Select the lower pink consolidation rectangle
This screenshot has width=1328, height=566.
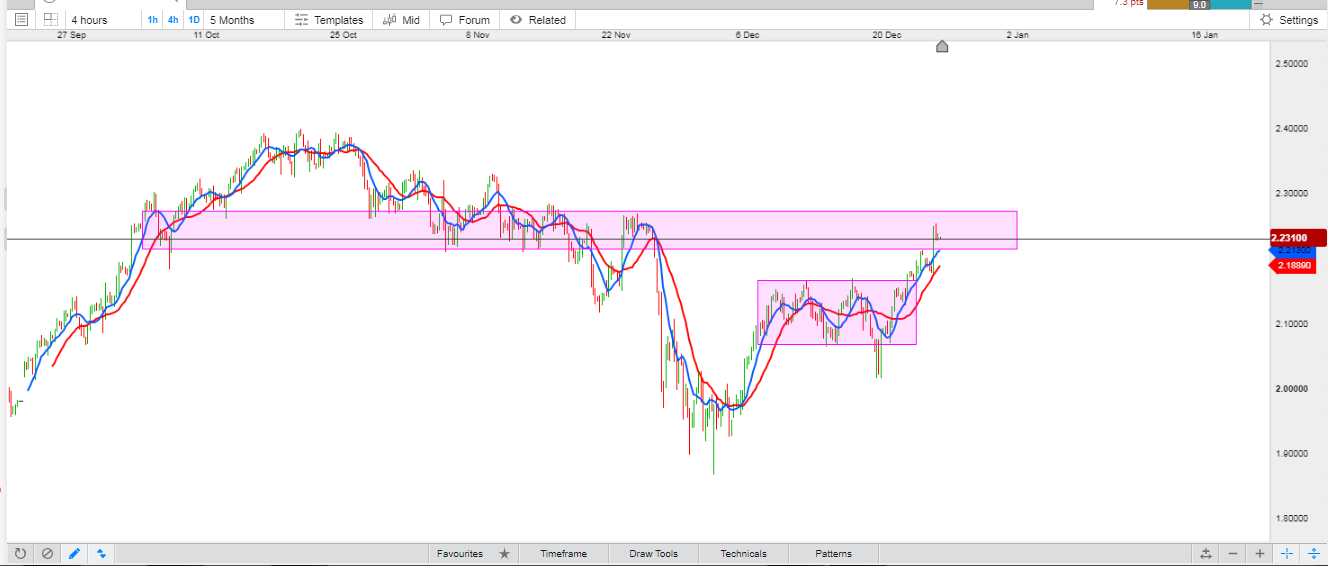click(x=837, y=312)
